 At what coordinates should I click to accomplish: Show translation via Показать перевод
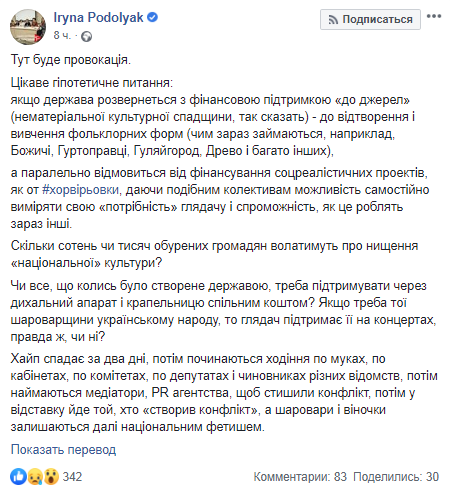pyautogui.click(x=63, y=450)
